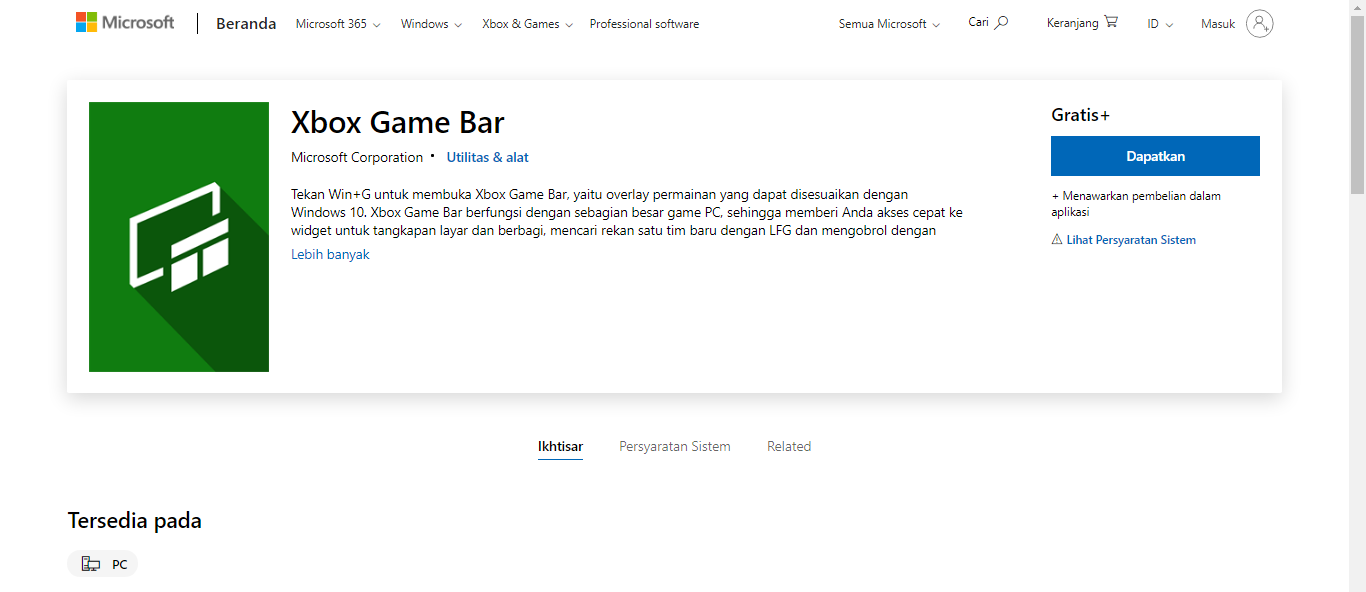Click the Cari search magnifier
Screen dimensions: 1366x592
(x=1001, y=22)
